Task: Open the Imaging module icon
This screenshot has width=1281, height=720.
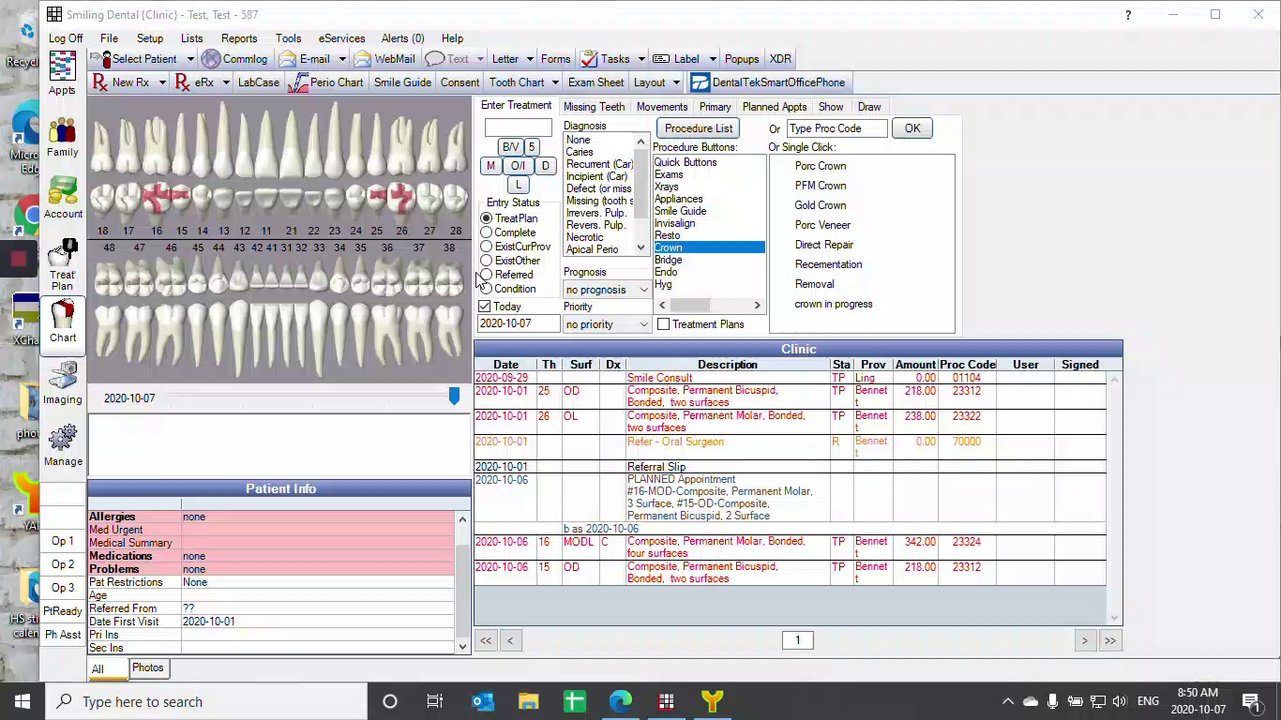Action: tap(62, 381)
